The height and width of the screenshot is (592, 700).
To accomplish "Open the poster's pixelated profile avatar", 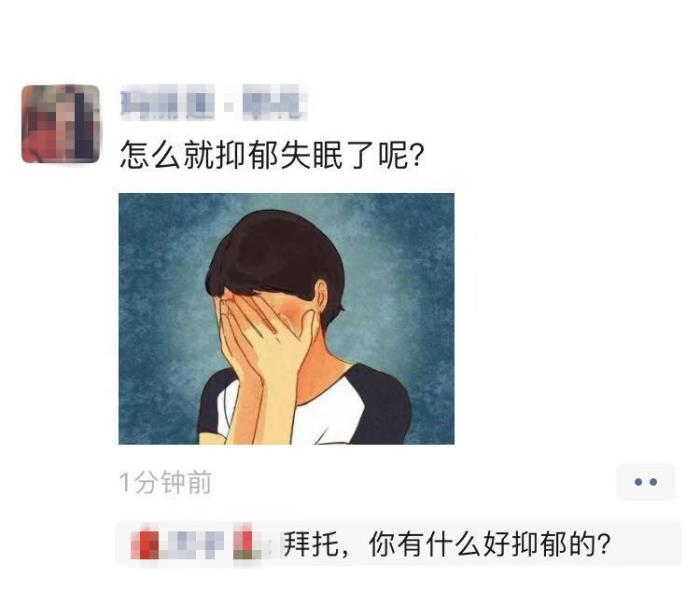I will (x=61, y=123).
